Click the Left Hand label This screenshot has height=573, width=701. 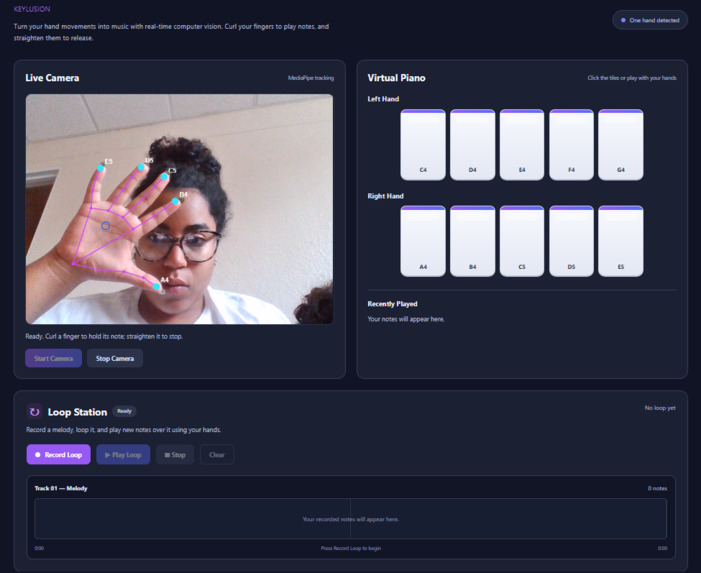383,99
